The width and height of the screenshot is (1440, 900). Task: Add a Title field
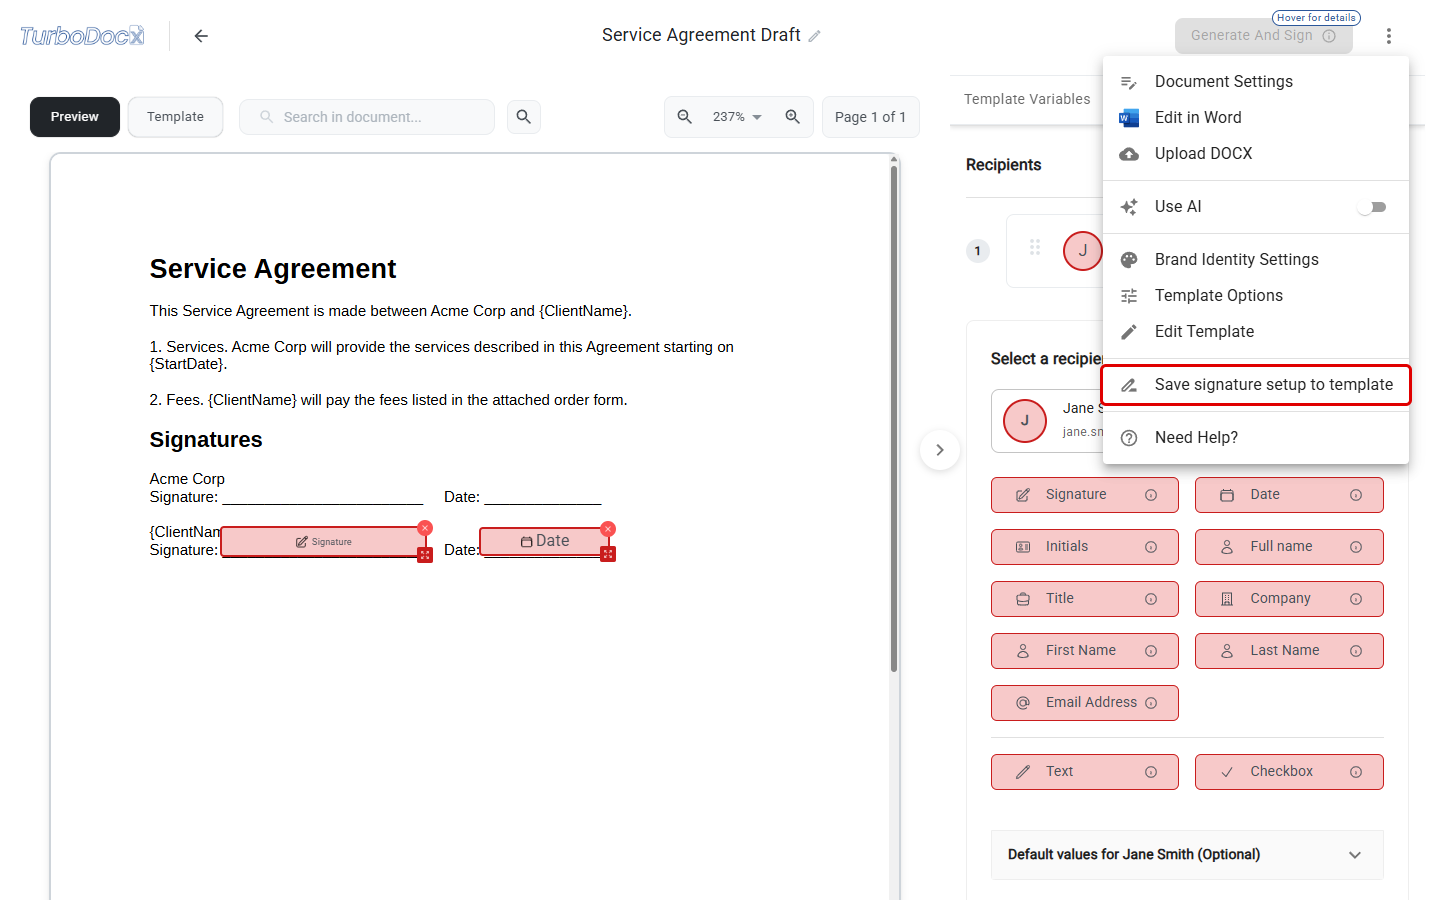[1085, 599]
